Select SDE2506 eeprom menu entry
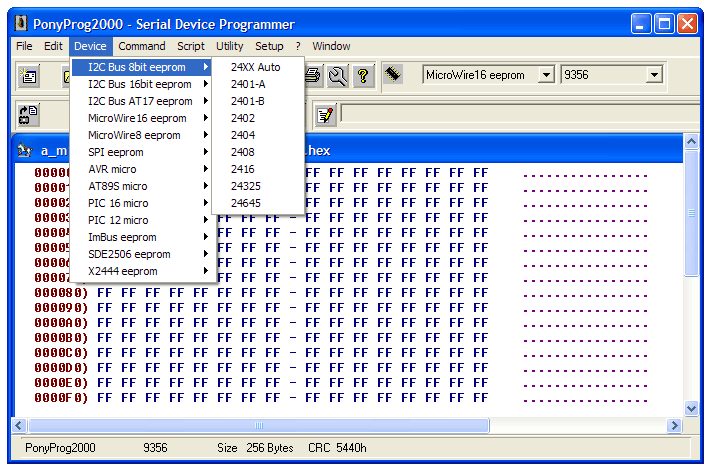Viewport: 712px width, 476px height. click(143, 254)
